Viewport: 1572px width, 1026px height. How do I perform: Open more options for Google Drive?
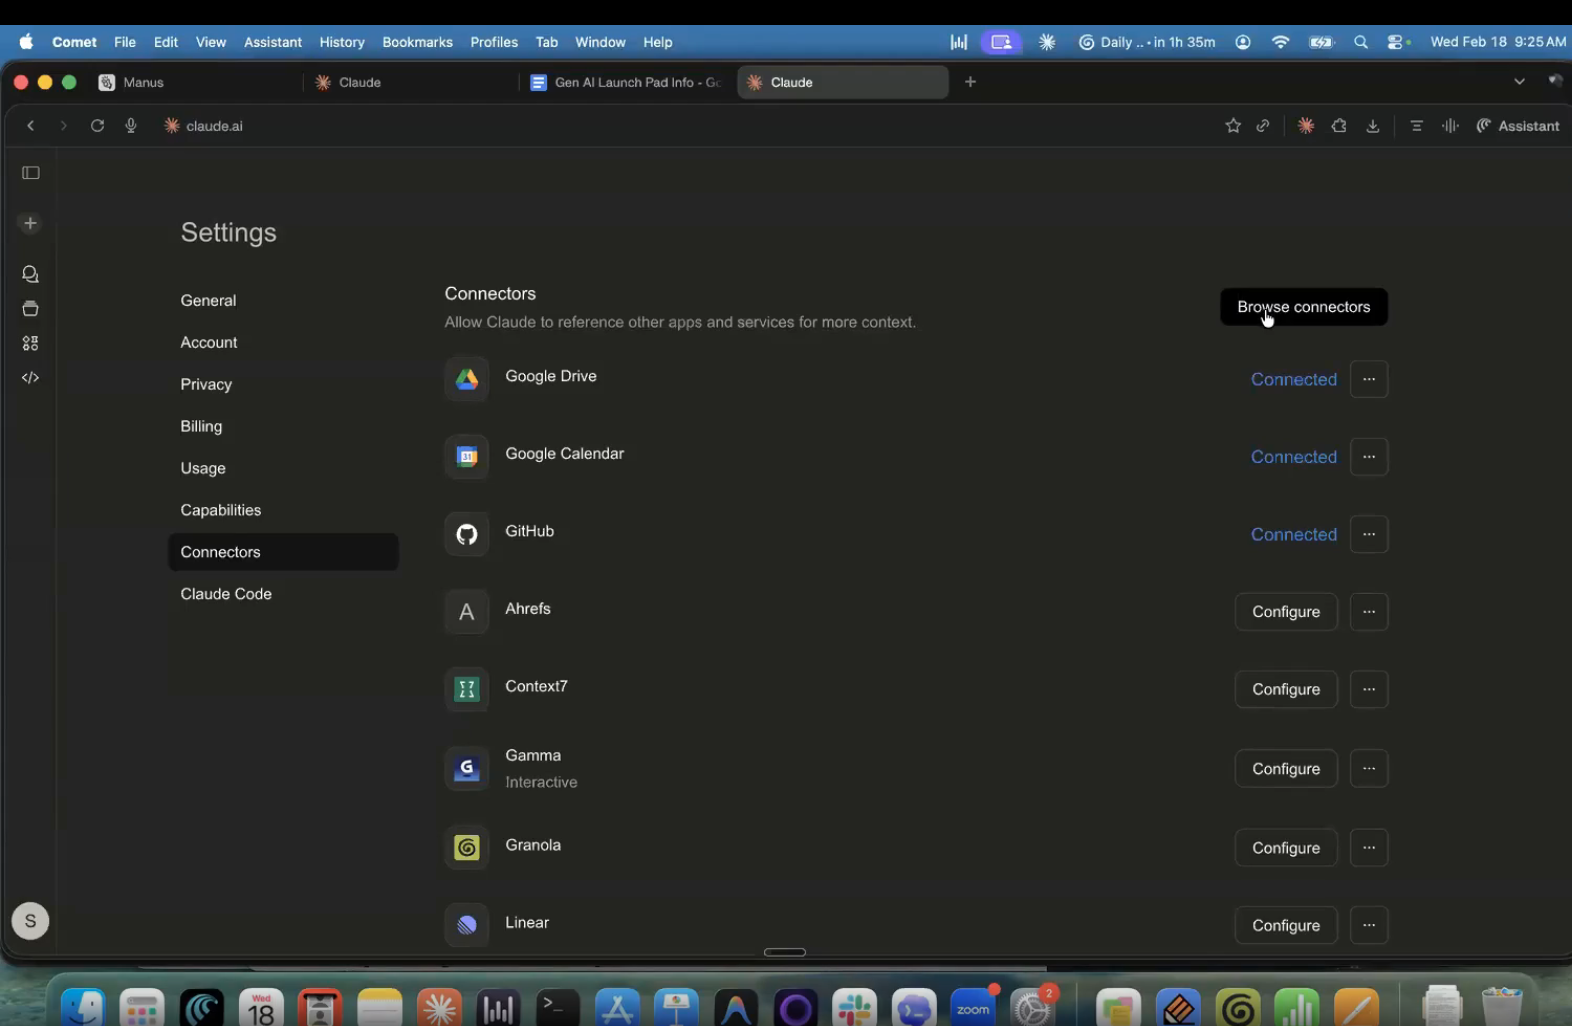pyautogui.click(x=1369, y=380)
